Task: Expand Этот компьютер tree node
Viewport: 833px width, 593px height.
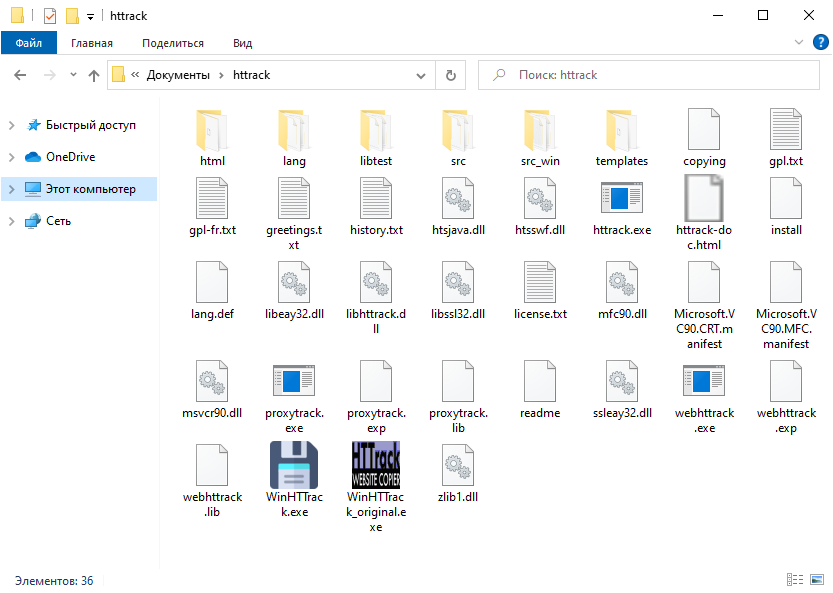Action: tap(12, 189)
